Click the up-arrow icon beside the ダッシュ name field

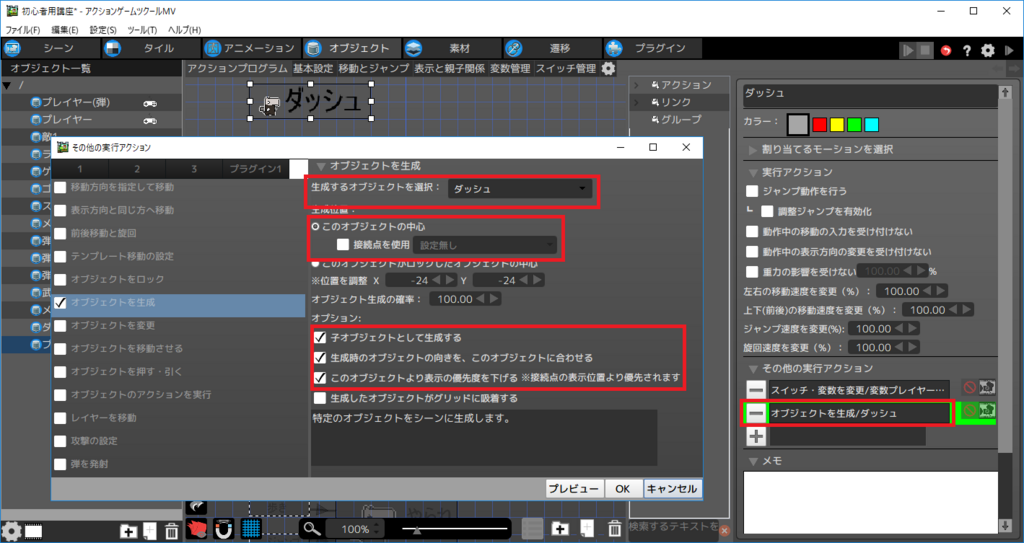tap(1004, 94)
